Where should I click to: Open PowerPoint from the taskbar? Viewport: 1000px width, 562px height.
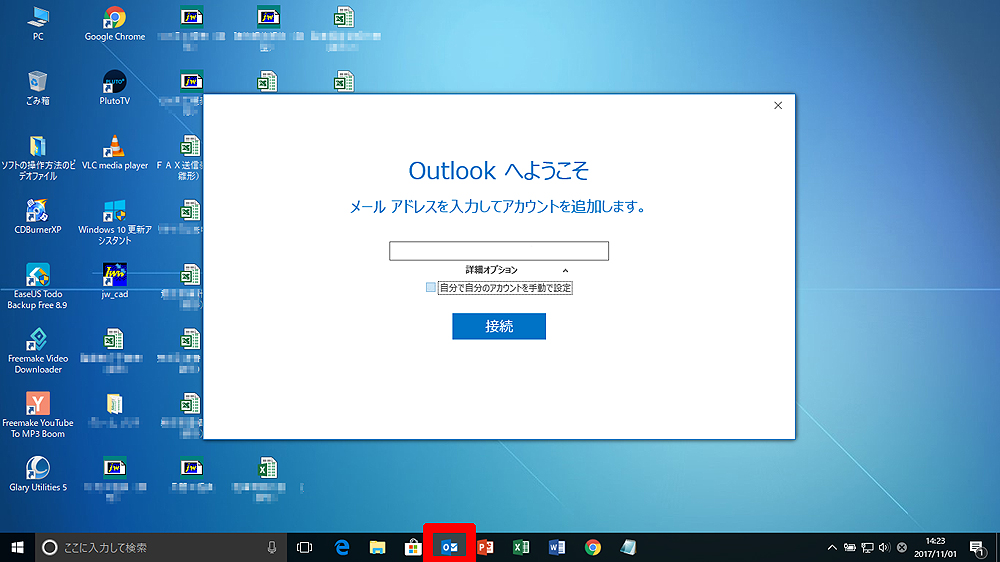(x=486, y=547)
